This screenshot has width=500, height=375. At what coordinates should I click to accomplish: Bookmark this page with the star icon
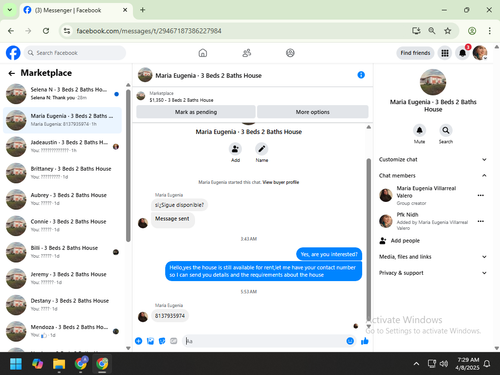point(448,31)
